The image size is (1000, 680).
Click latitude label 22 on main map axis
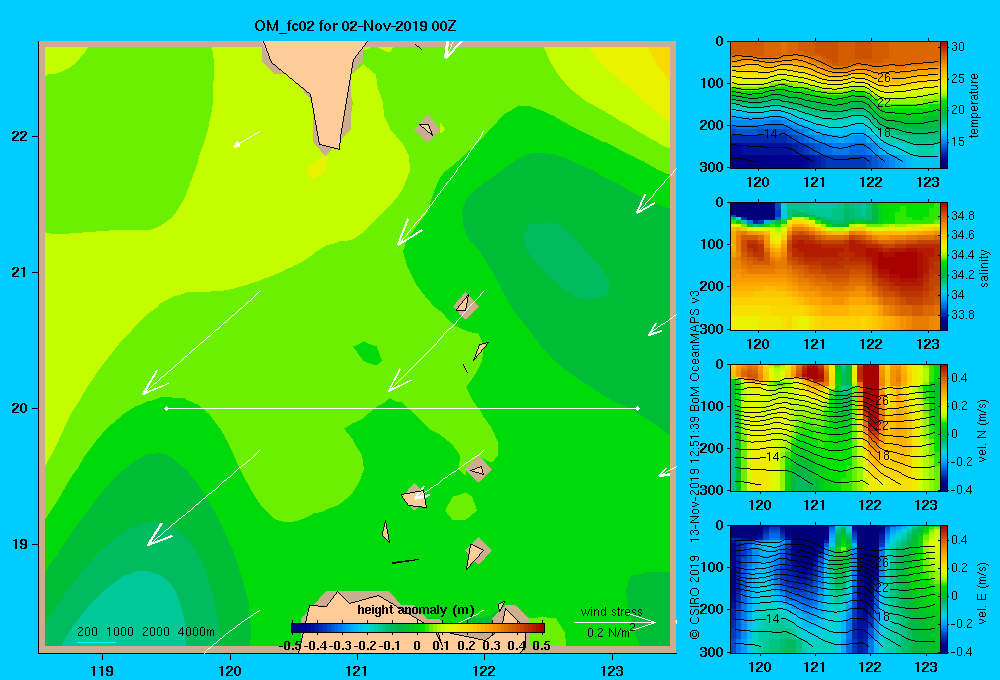pyautogui.click(x=20, y=136)
